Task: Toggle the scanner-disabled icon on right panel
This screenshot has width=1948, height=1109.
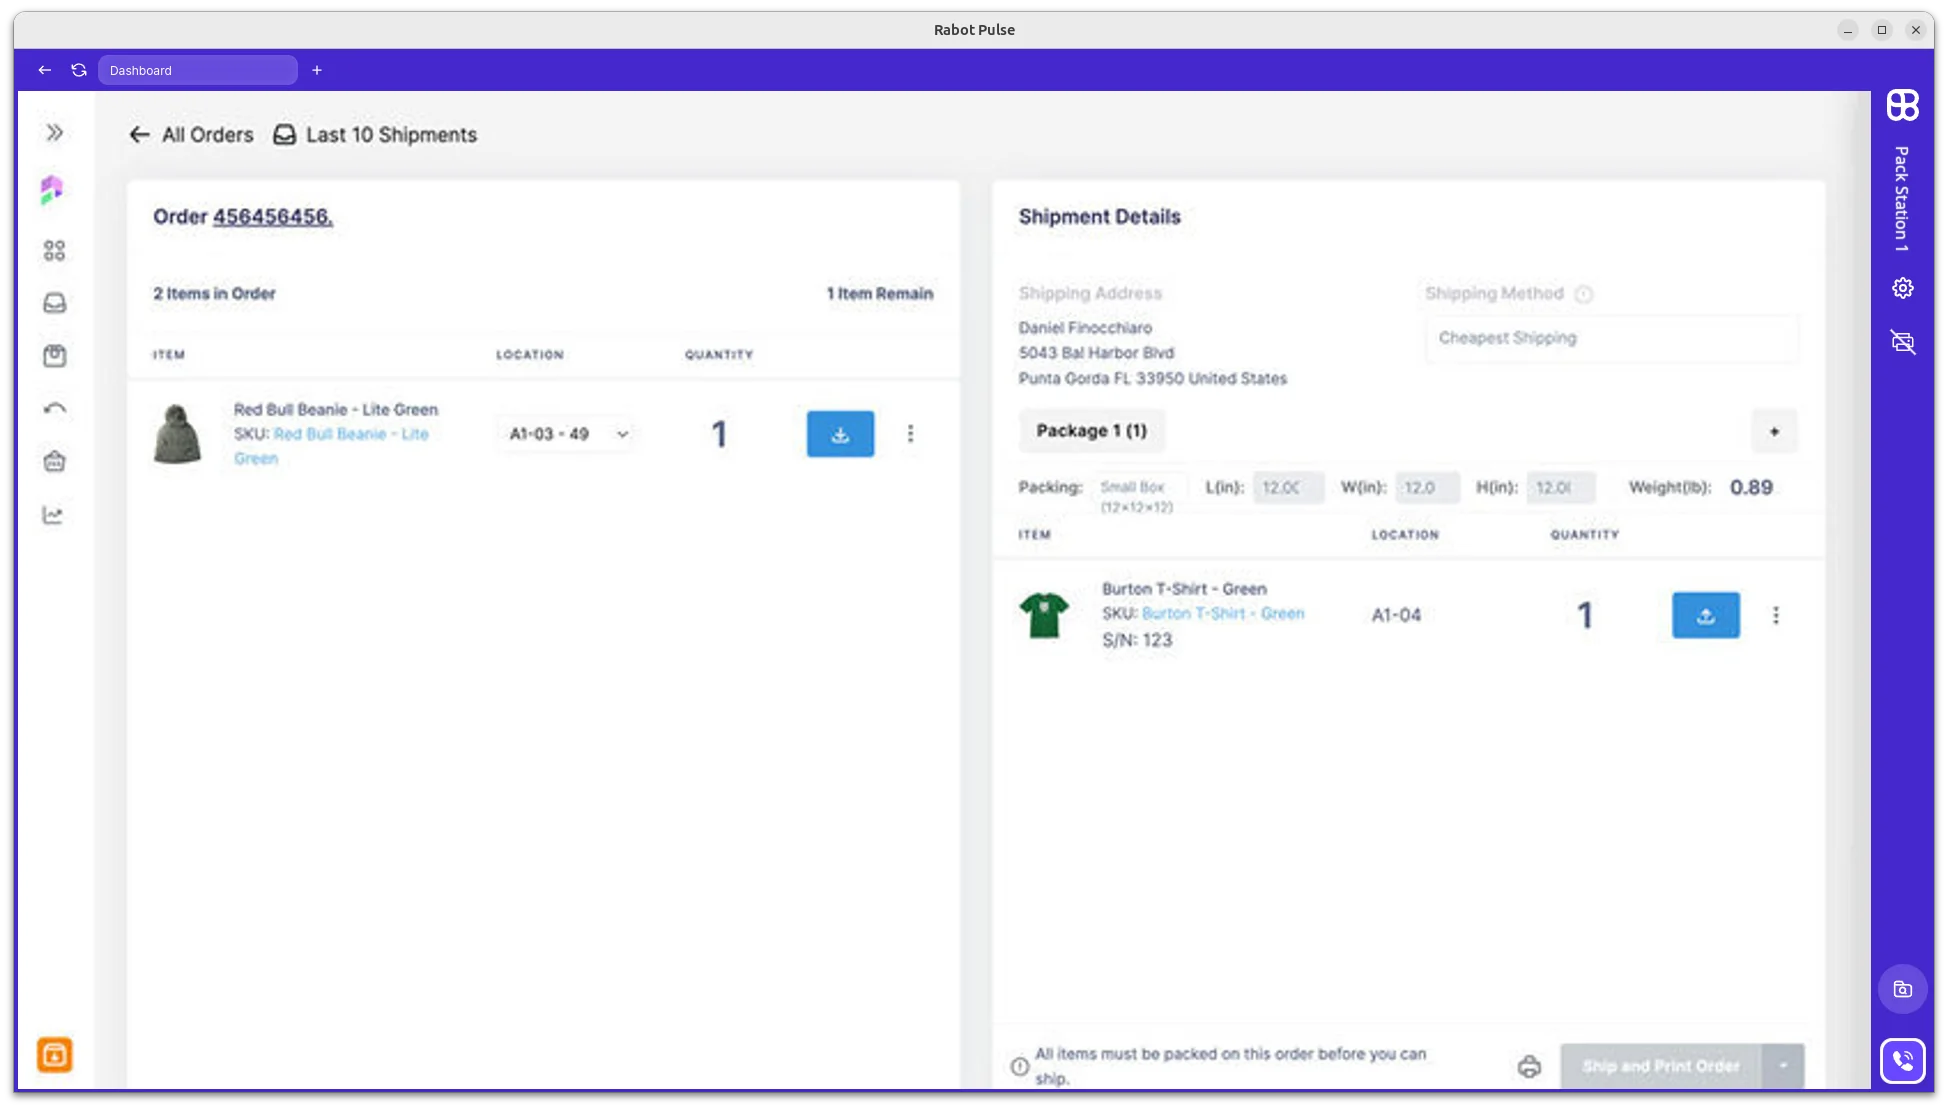Action: pyautogui.click(x=1903, y=343)
